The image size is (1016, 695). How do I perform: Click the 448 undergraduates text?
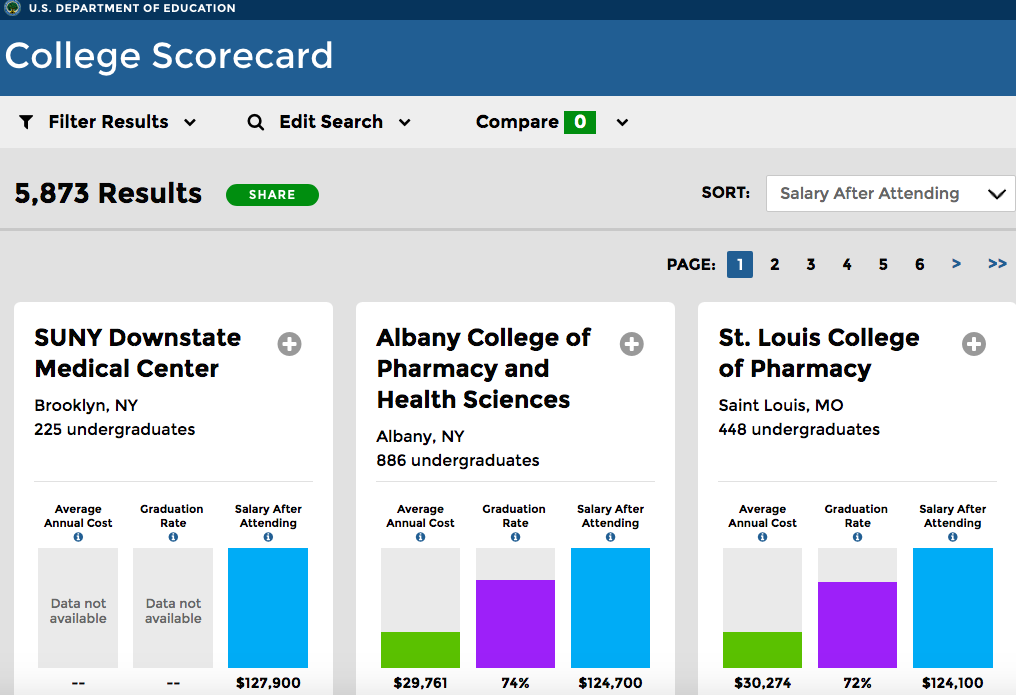[799, 429]
